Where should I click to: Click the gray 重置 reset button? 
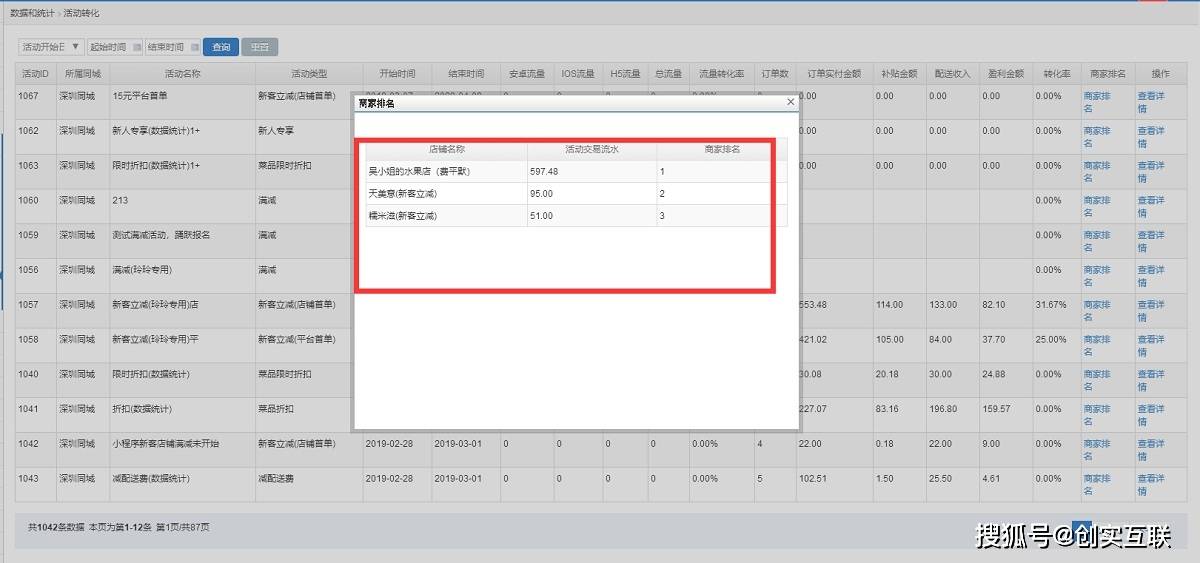260,47
